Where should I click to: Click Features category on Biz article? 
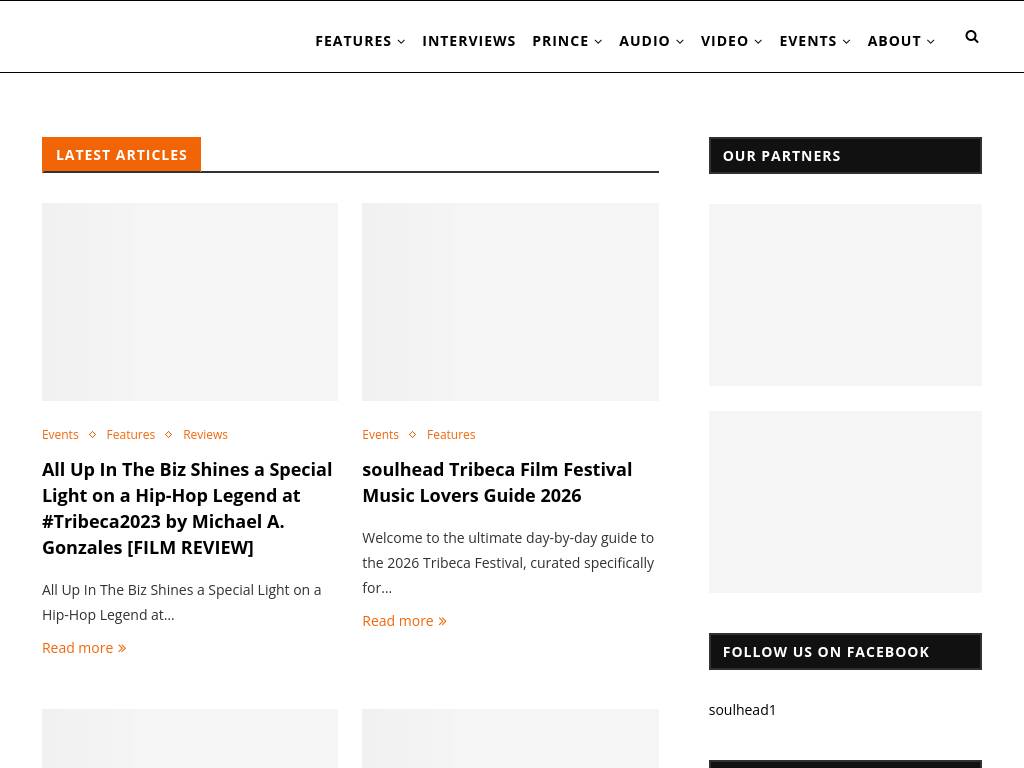tap(131, 434)
